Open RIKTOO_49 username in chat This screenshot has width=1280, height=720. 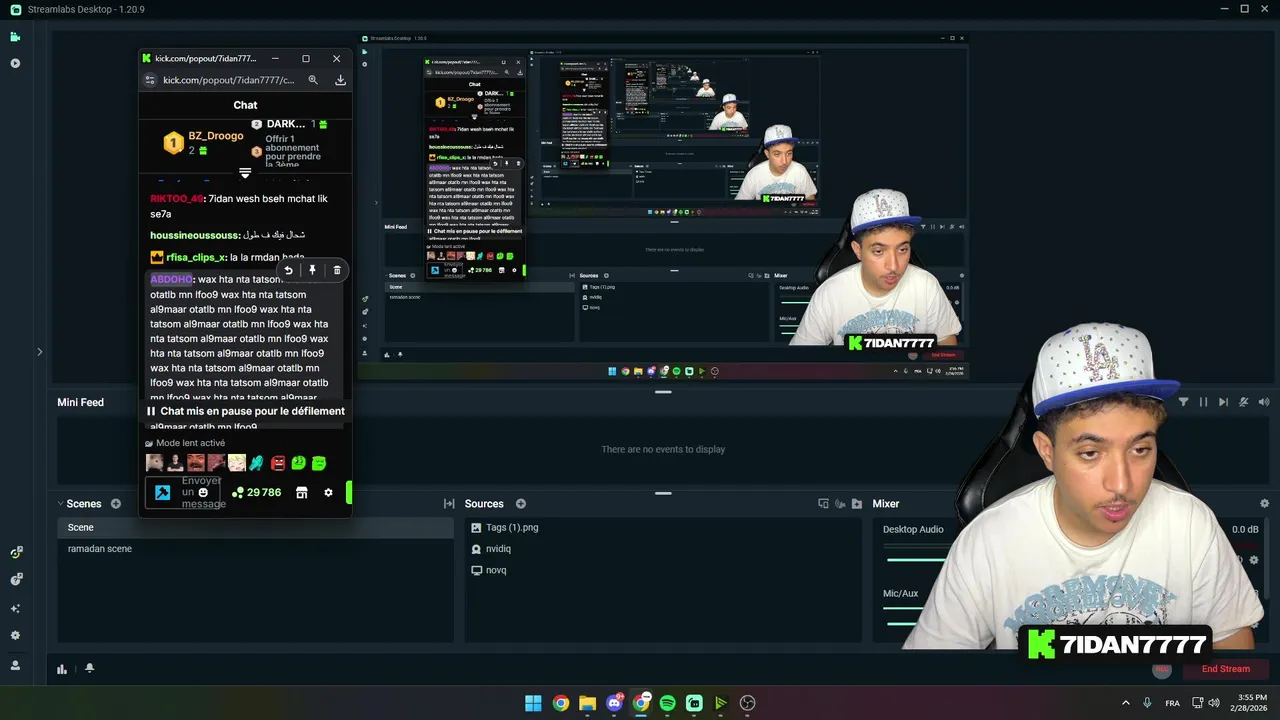[177, 199]
